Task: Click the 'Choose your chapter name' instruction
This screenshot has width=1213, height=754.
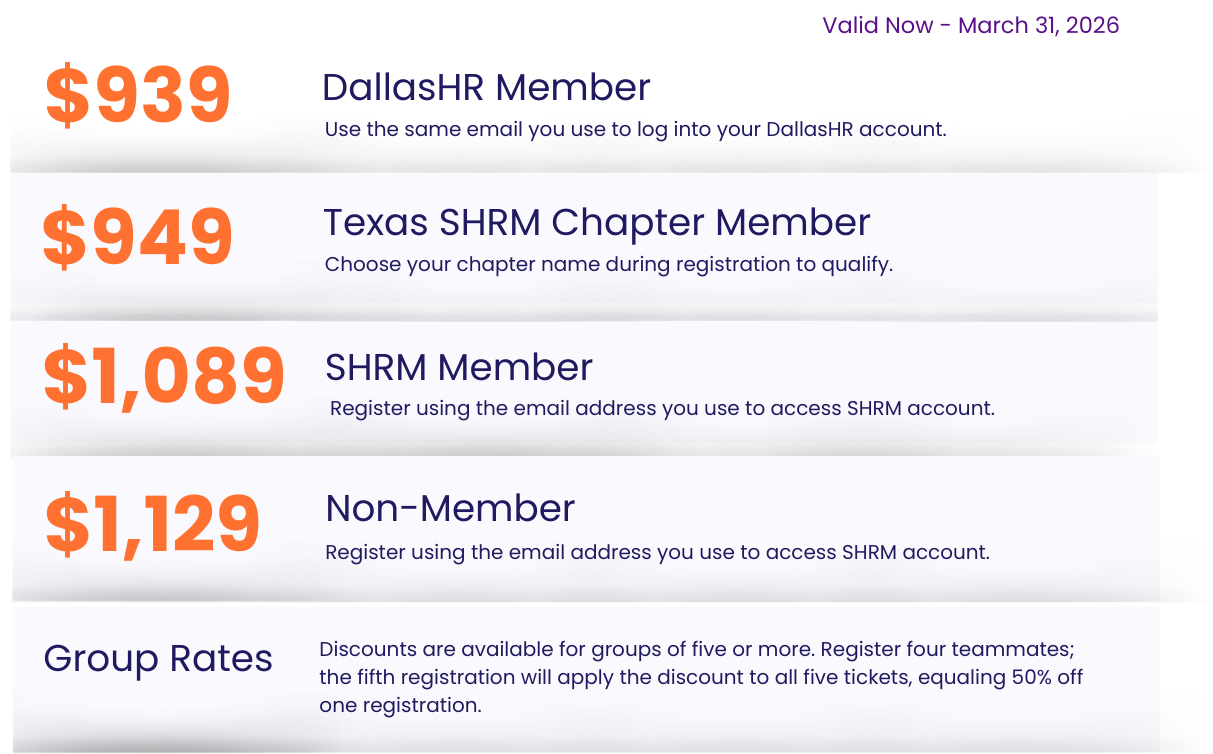Action: tap(608, 265)
